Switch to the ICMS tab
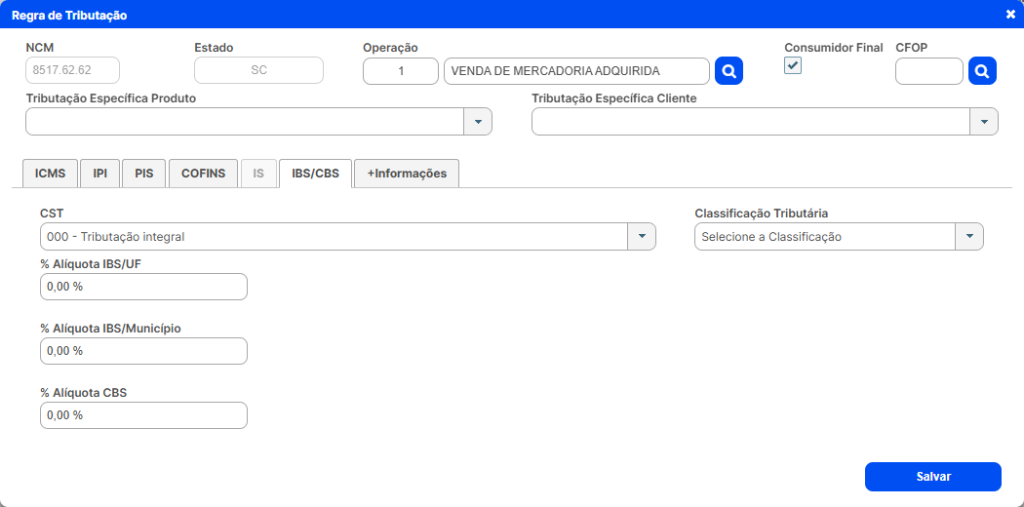 50,173
